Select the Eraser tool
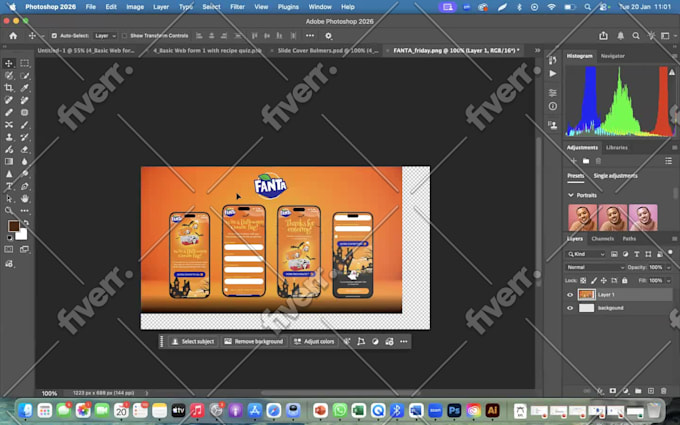 click(x=24, y=149)
